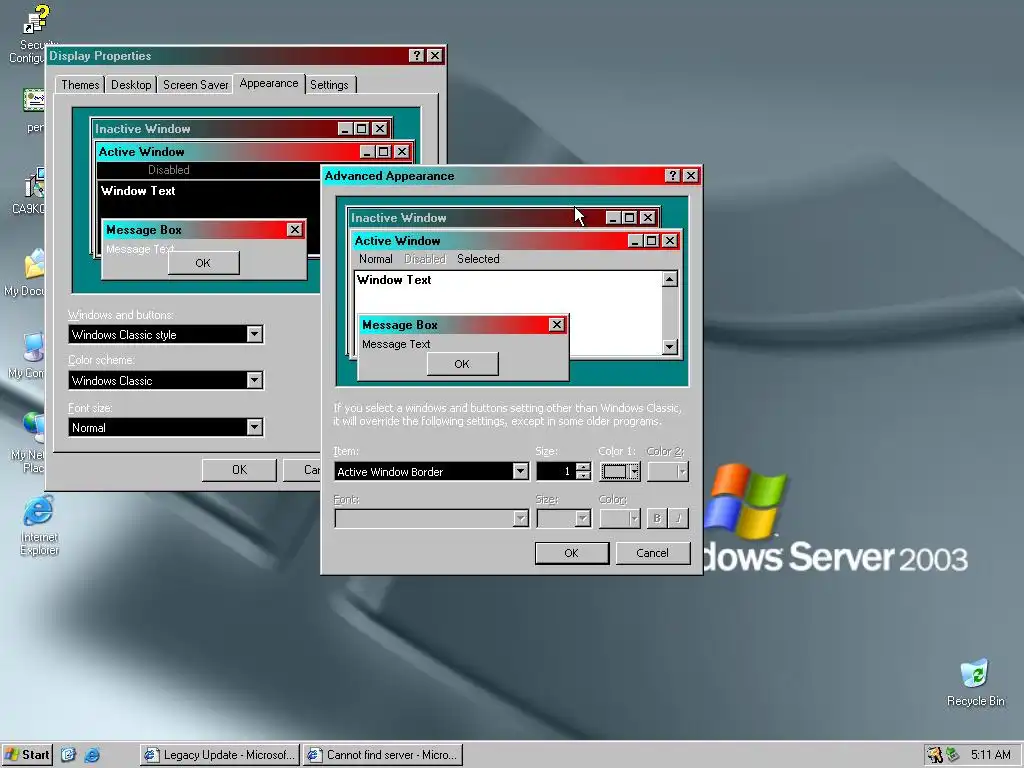Click Cancel in Advanced Appearance dialog
The image size is (1024, 768).
pos(652,553)
